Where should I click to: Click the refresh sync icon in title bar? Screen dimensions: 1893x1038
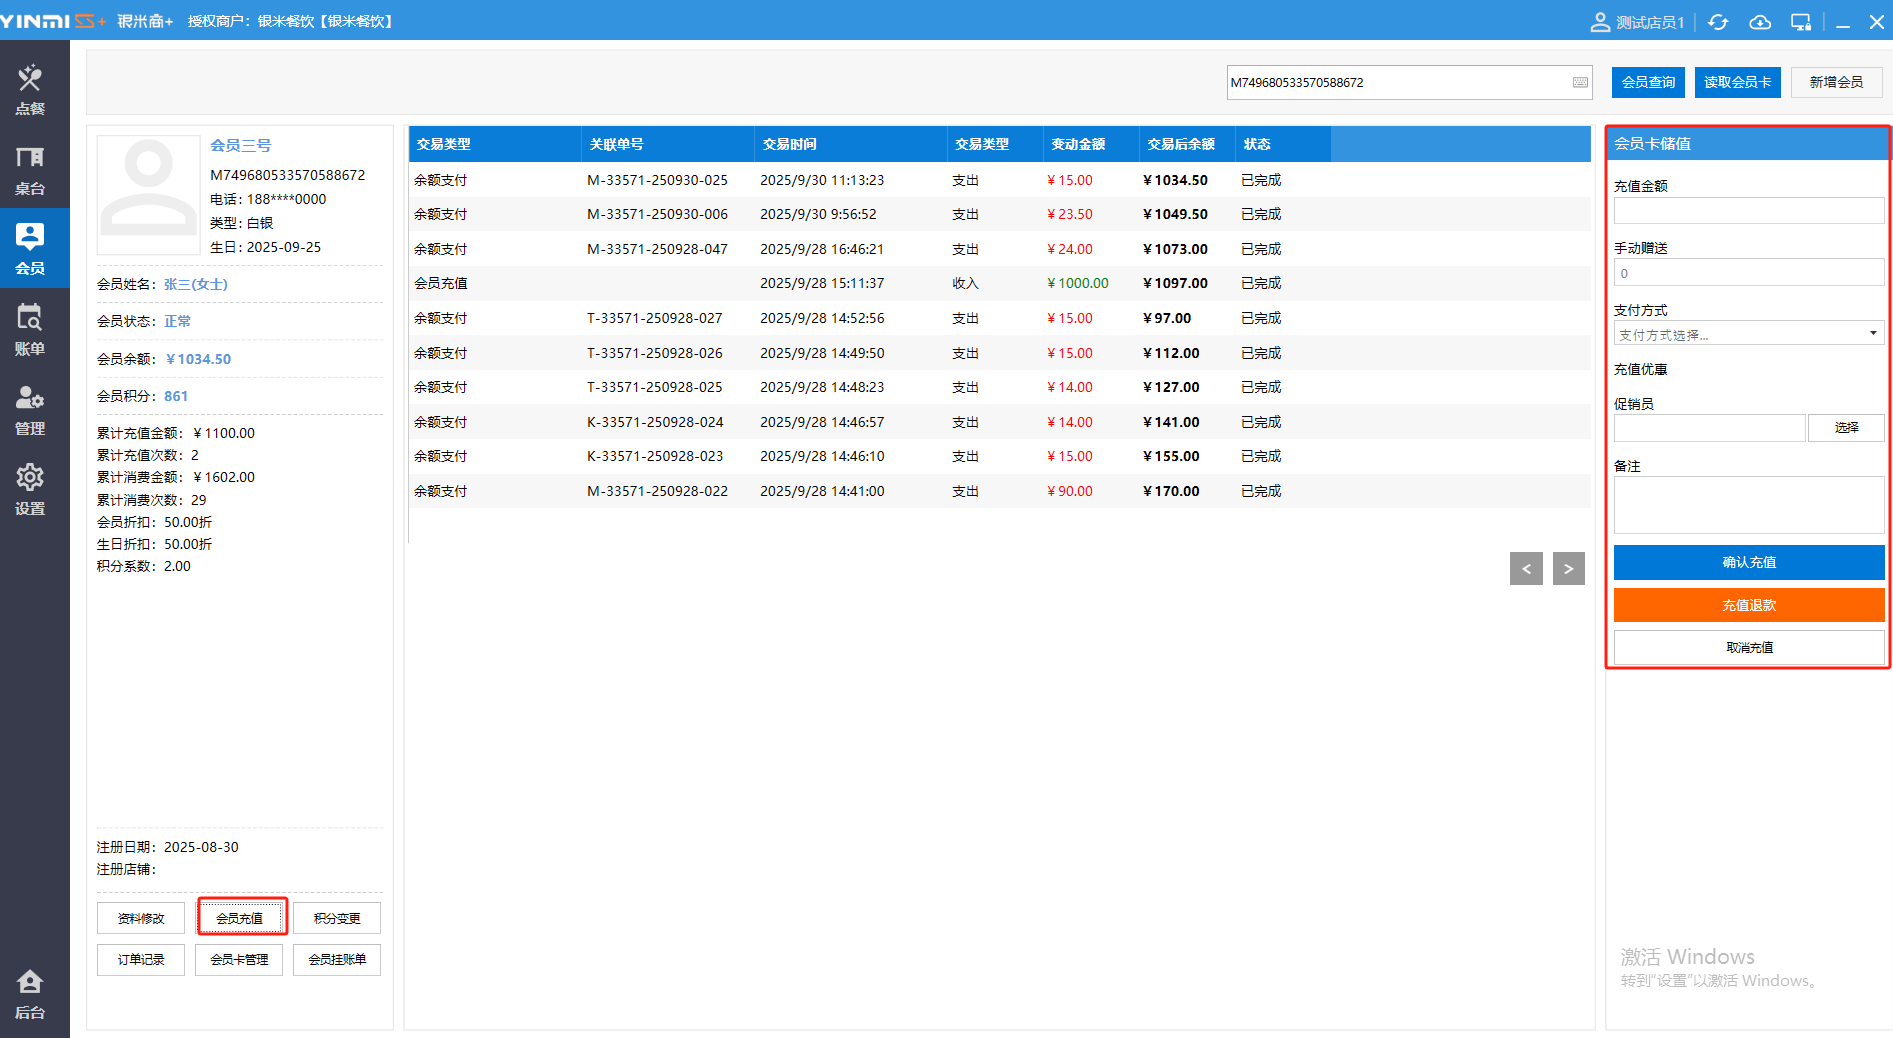point(1718,22)
